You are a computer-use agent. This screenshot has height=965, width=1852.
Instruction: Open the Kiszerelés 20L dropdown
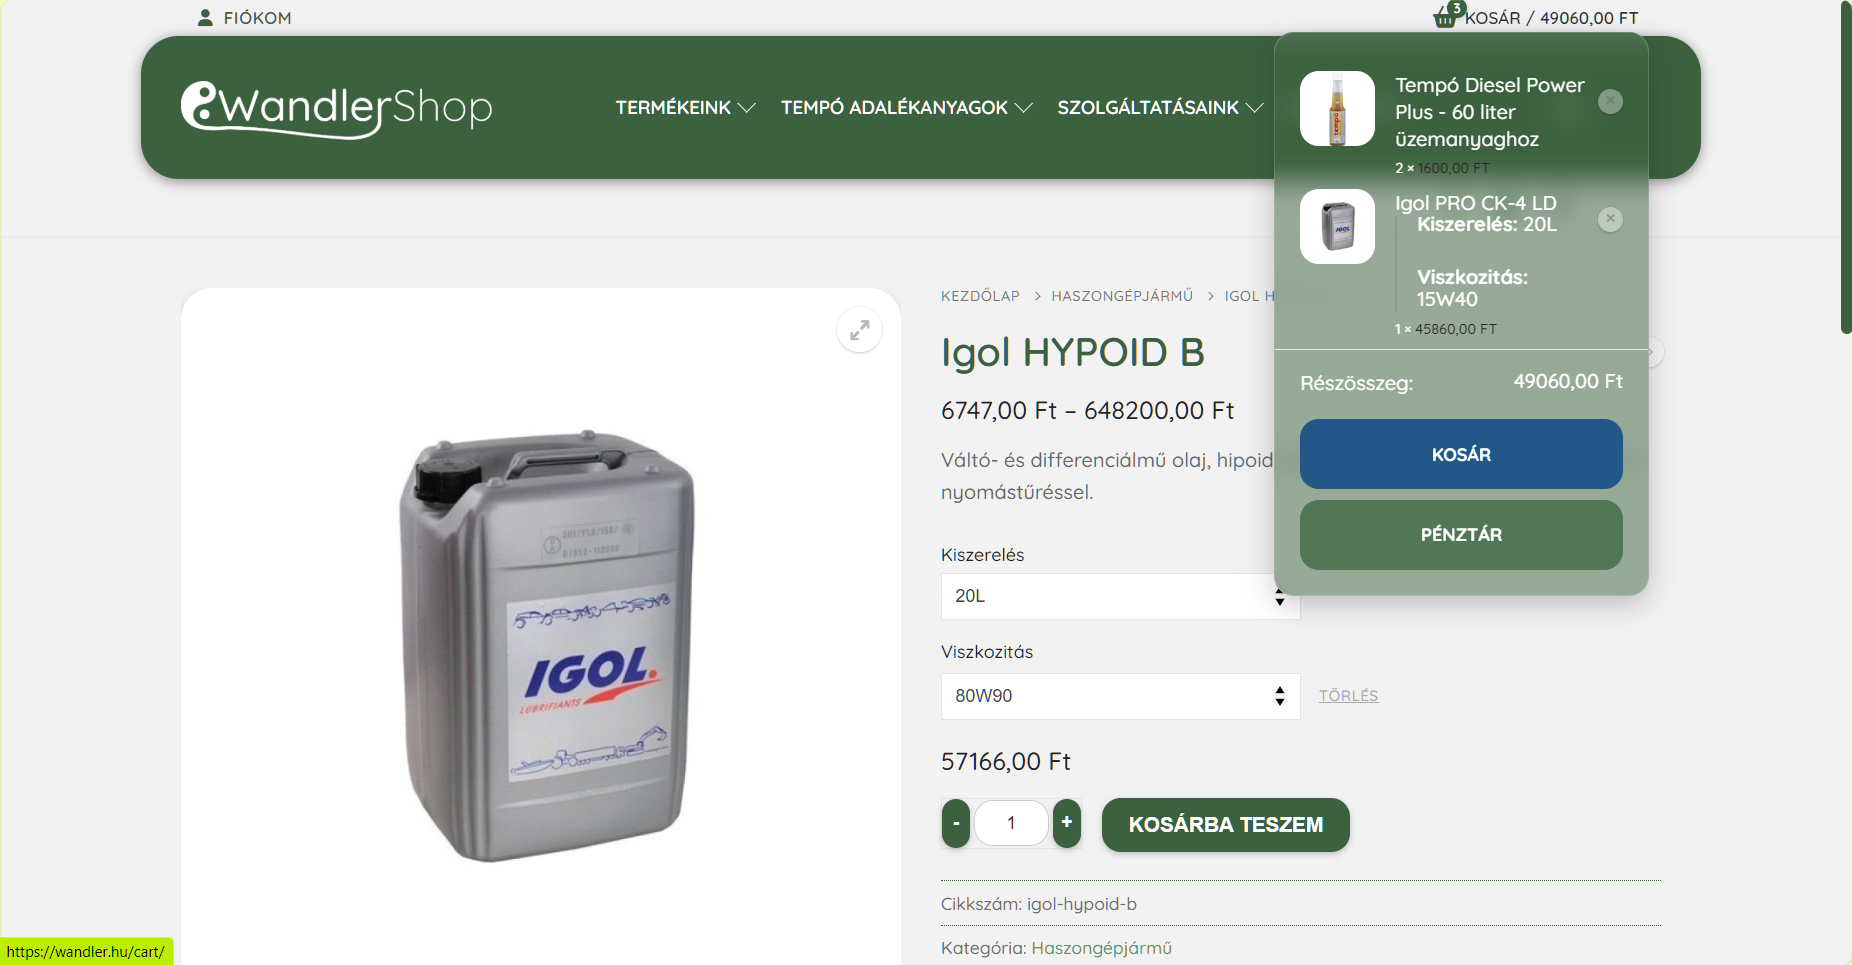(x=1120, y=596)
